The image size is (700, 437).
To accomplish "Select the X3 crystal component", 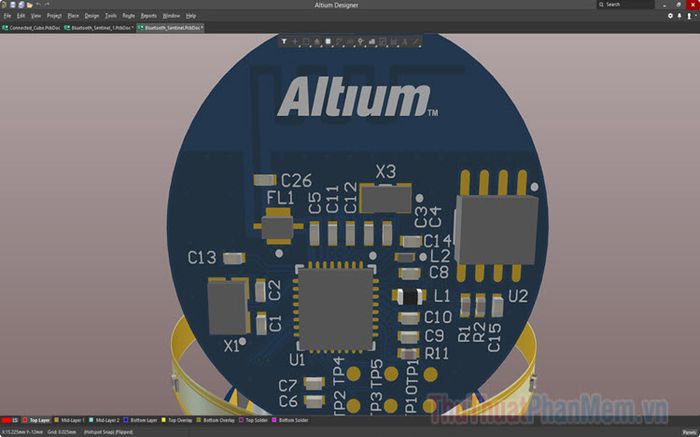I will point(386,198).
